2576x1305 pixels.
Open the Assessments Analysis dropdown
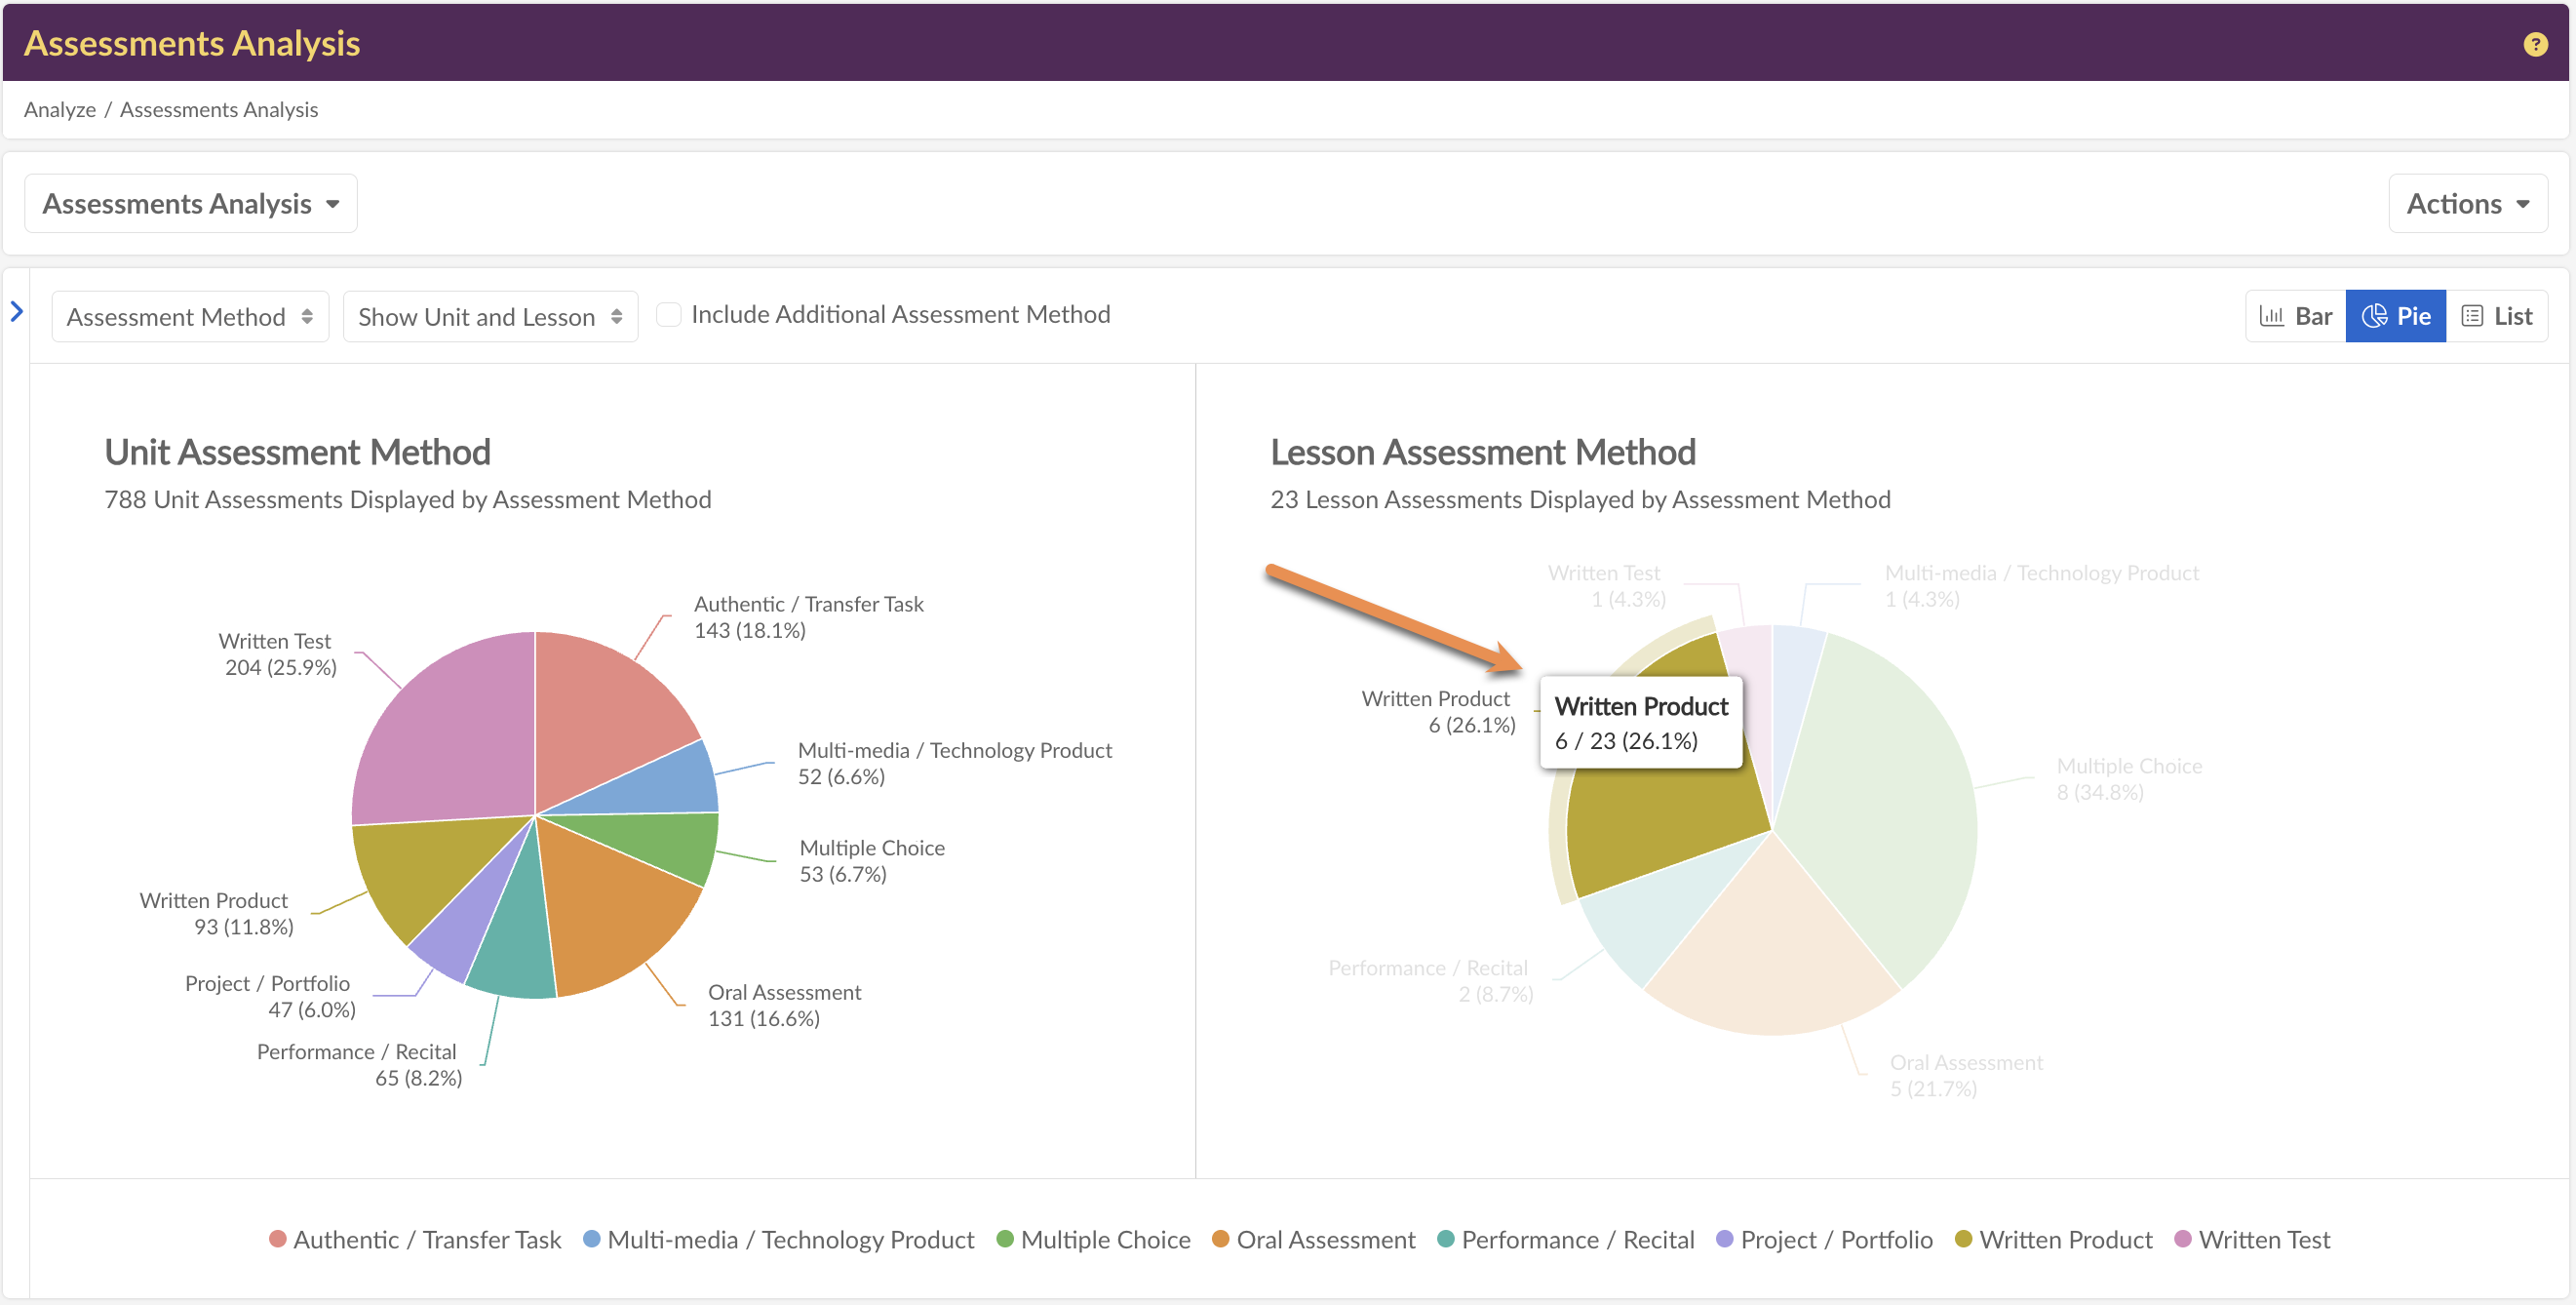(191, 204)
